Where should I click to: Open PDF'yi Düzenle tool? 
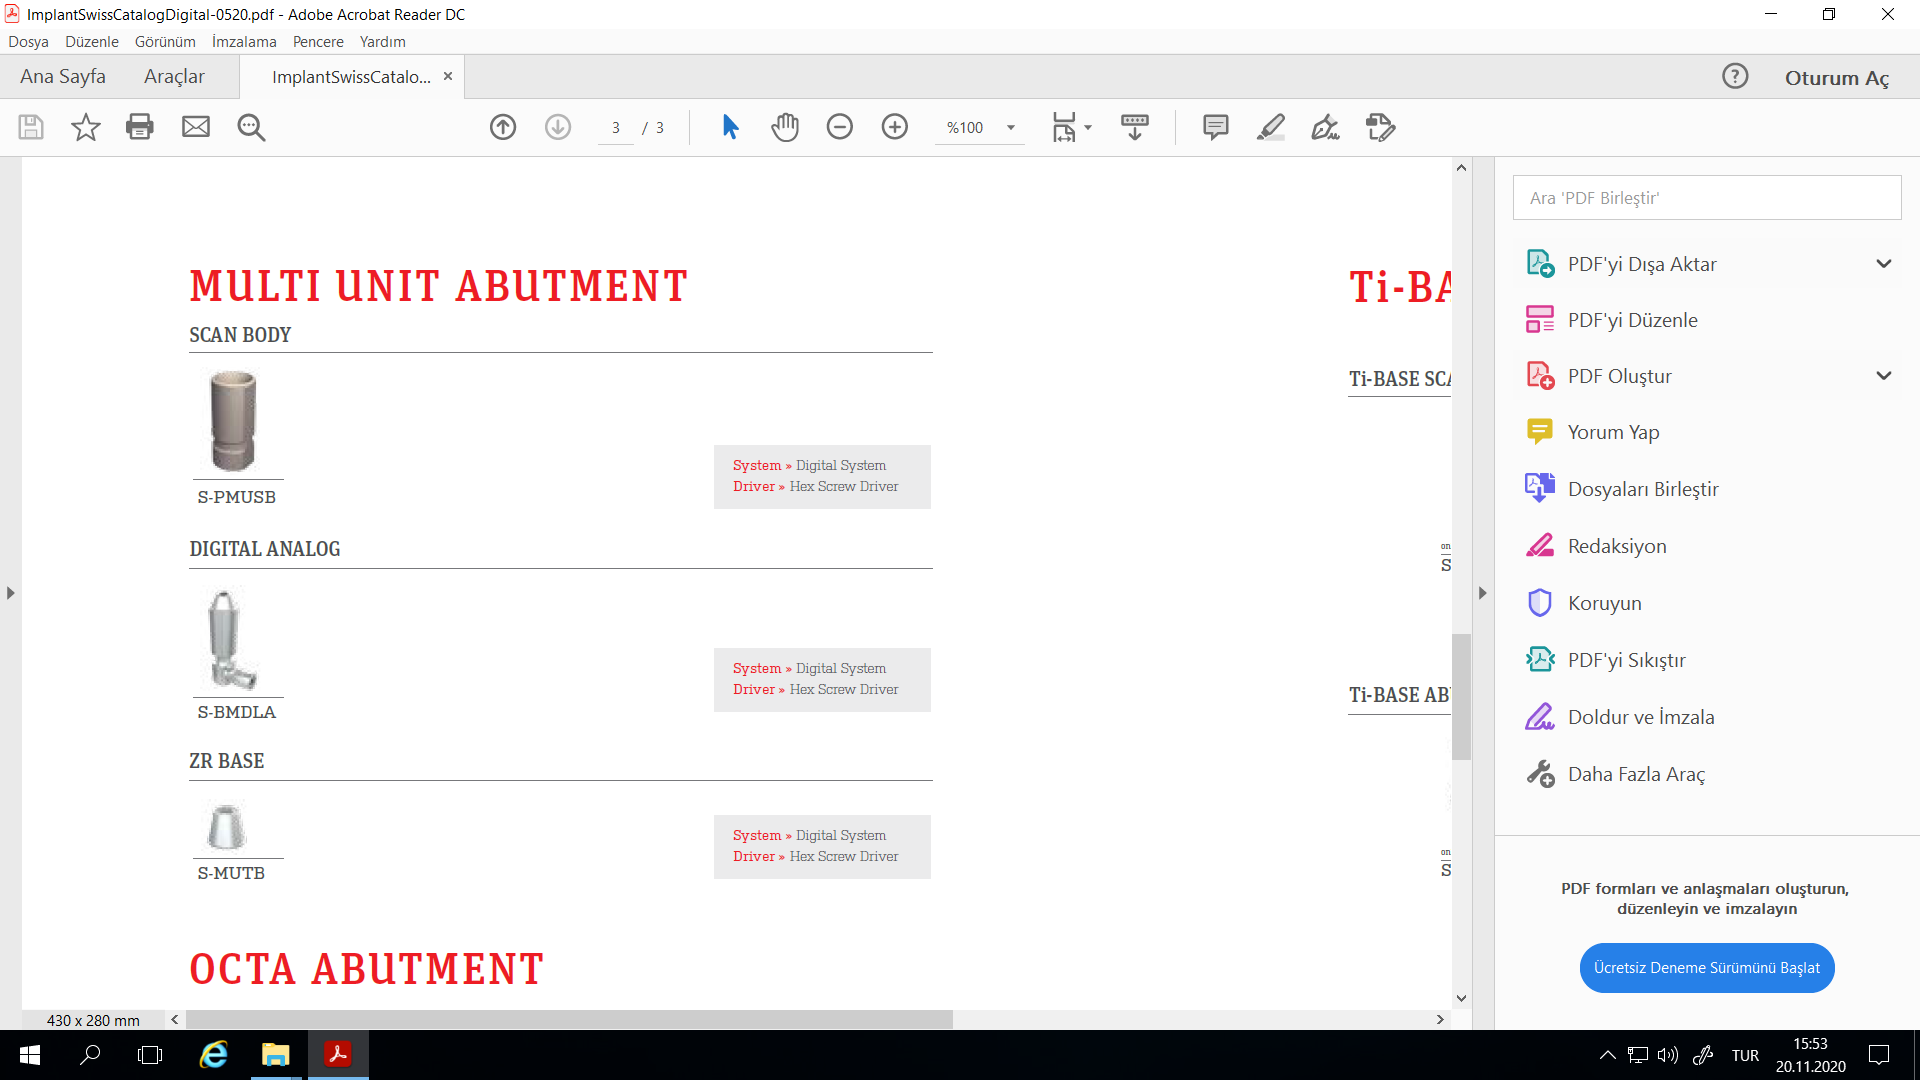1632,320
